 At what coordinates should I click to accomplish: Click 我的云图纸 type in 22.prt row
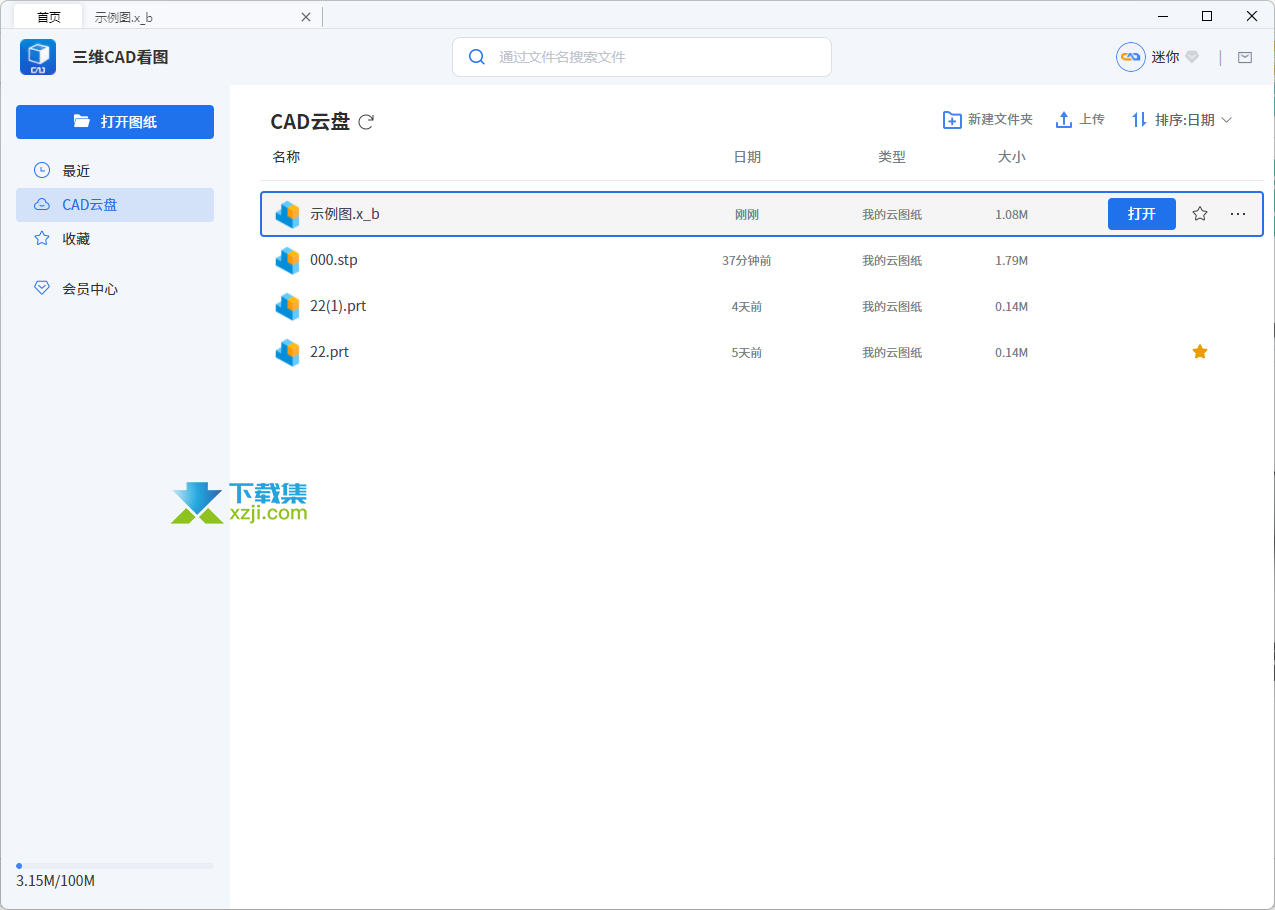pyautogui.click(x=892, y=353)
